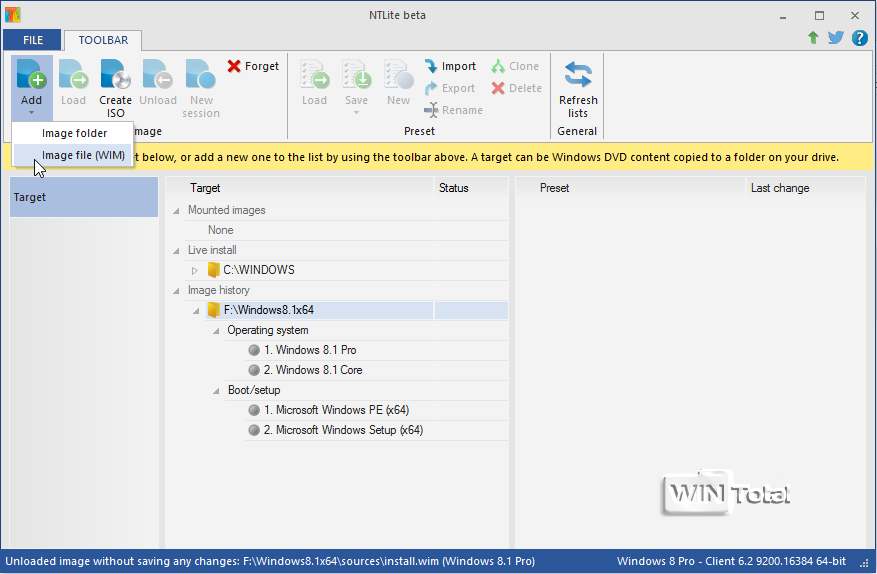
Task: Click the Preset Save icon
Action: [x=356, y=74]
